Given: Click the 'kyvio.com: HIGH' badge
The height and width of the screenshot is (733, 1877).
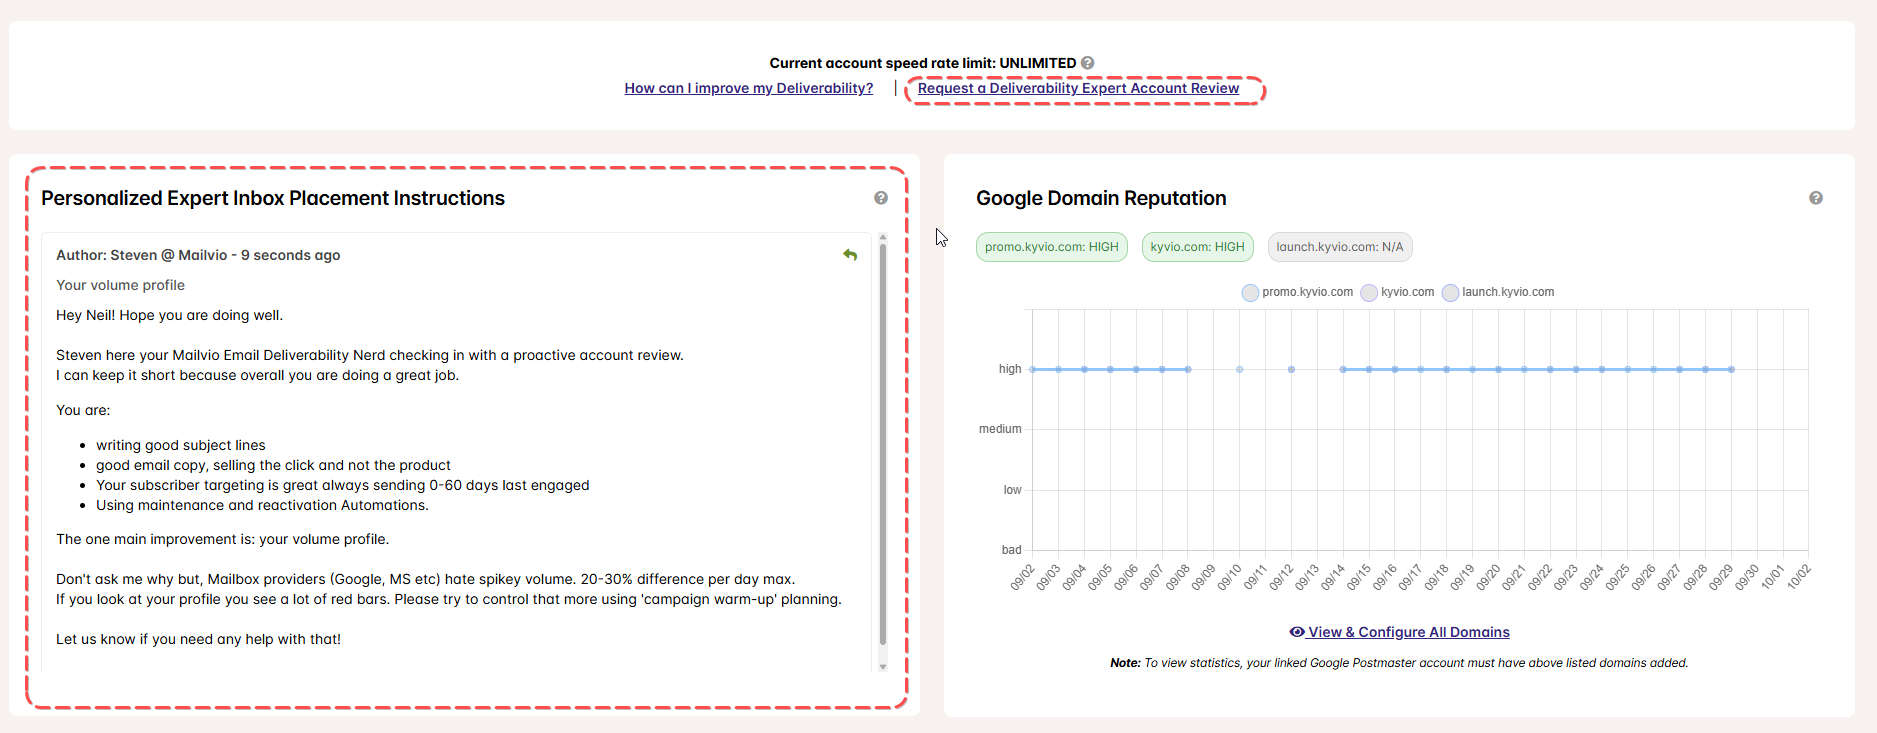Looking at the screenshot, I should coord(1198,247).
